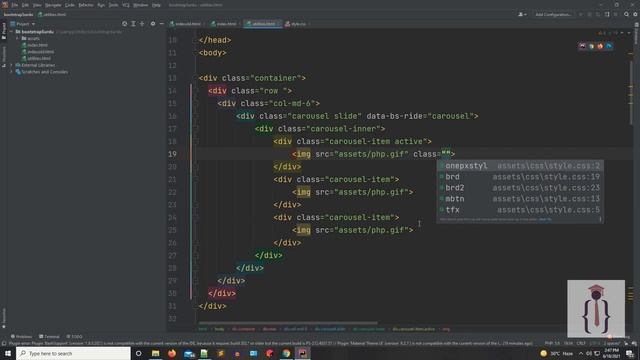Select brd completion suggestion
The image size is (640, 360).
point(520,177)
